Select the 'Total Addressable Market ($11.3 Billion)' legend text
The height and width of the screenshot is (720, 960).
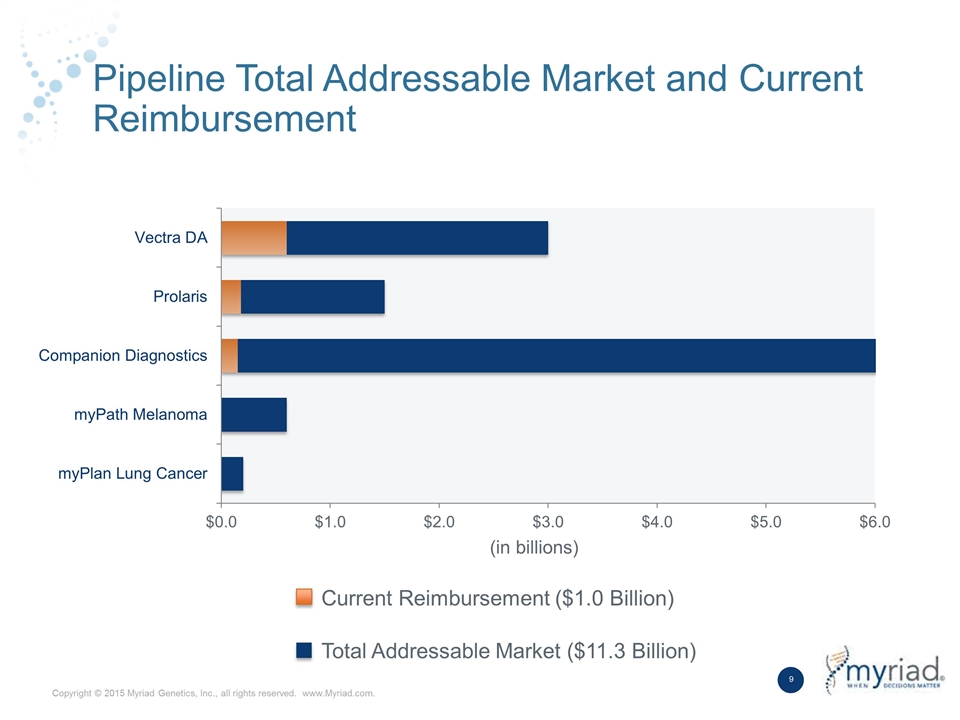tap(509, 651)
